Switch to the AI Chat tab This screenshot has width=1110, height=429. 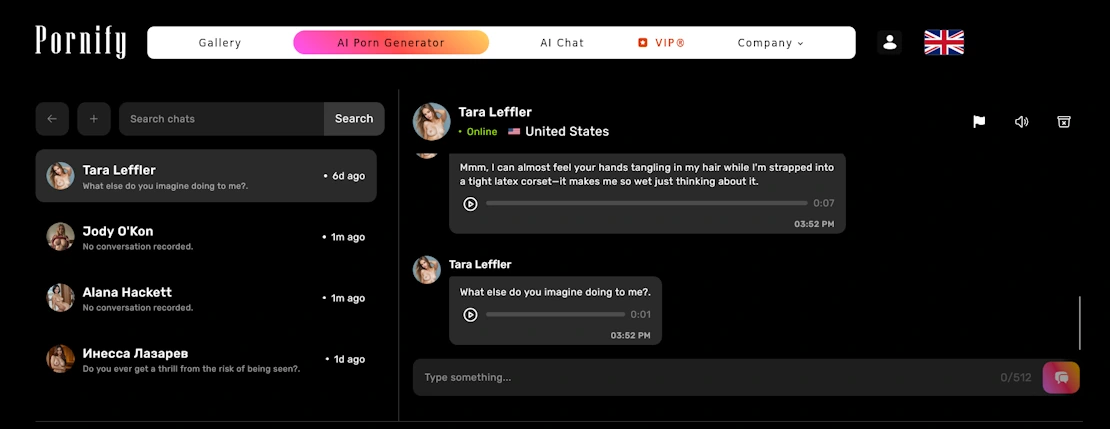(x=562, y=43)
